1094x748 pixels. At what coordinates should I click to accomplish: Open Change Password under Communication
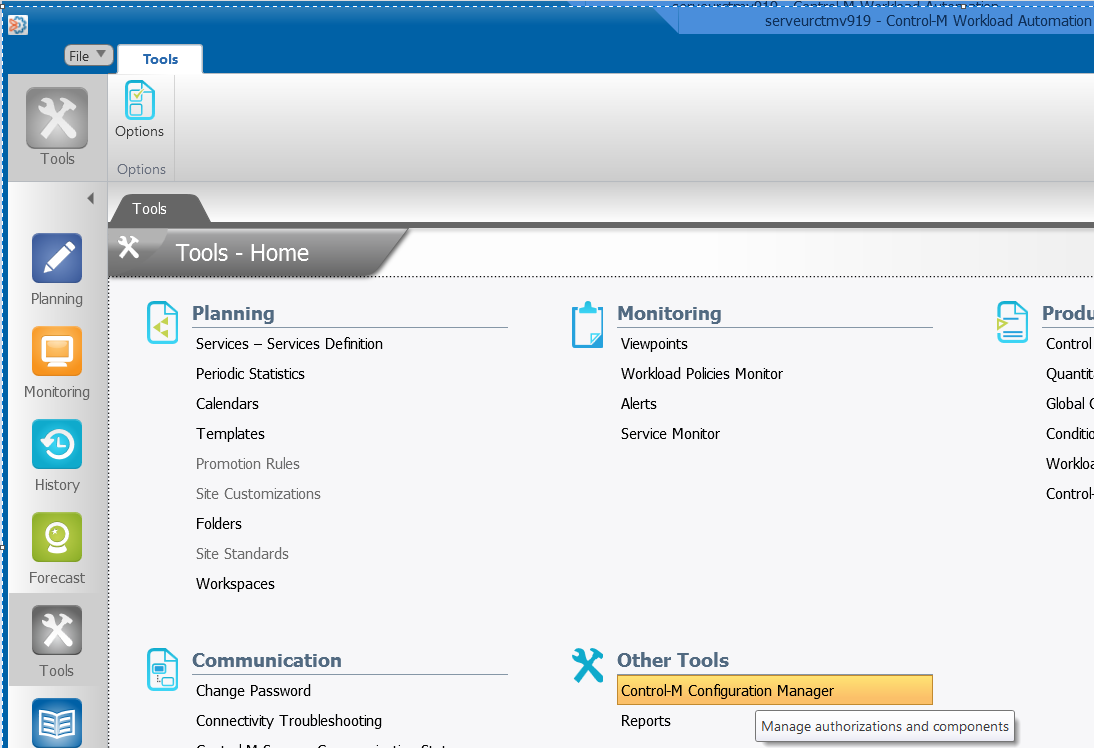pos(253,691)
